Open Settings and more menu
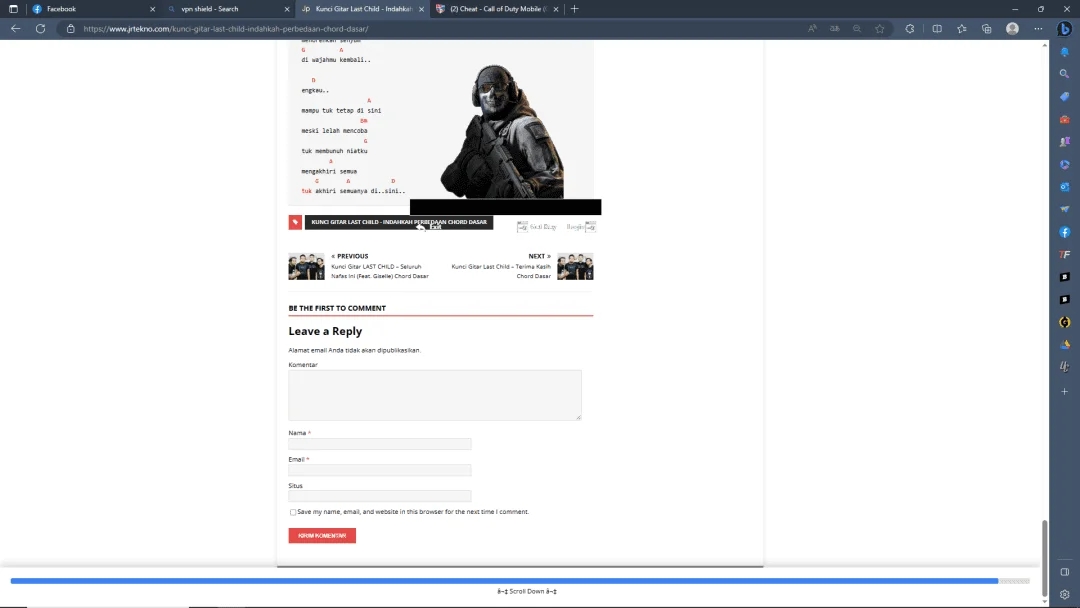This screenshot has width=1080, height=608. click(x=1038, y=29)
